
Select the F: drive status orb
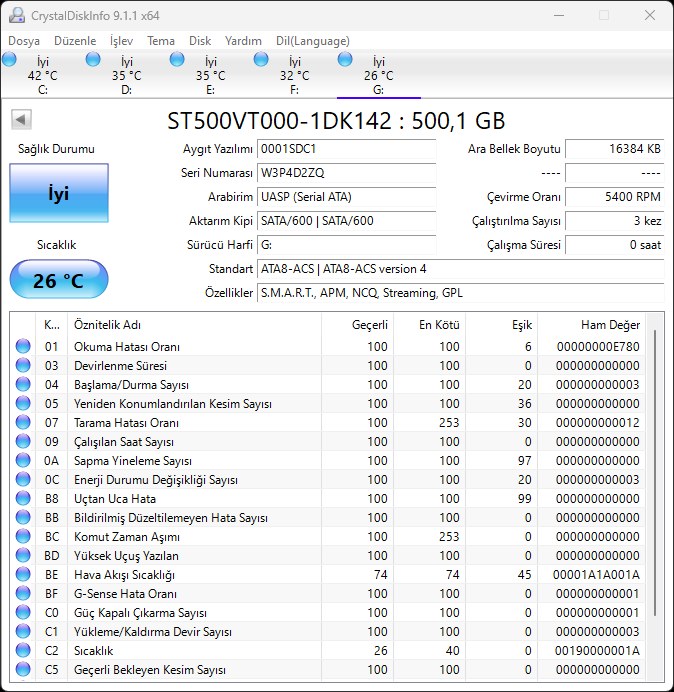click(261, 59)
